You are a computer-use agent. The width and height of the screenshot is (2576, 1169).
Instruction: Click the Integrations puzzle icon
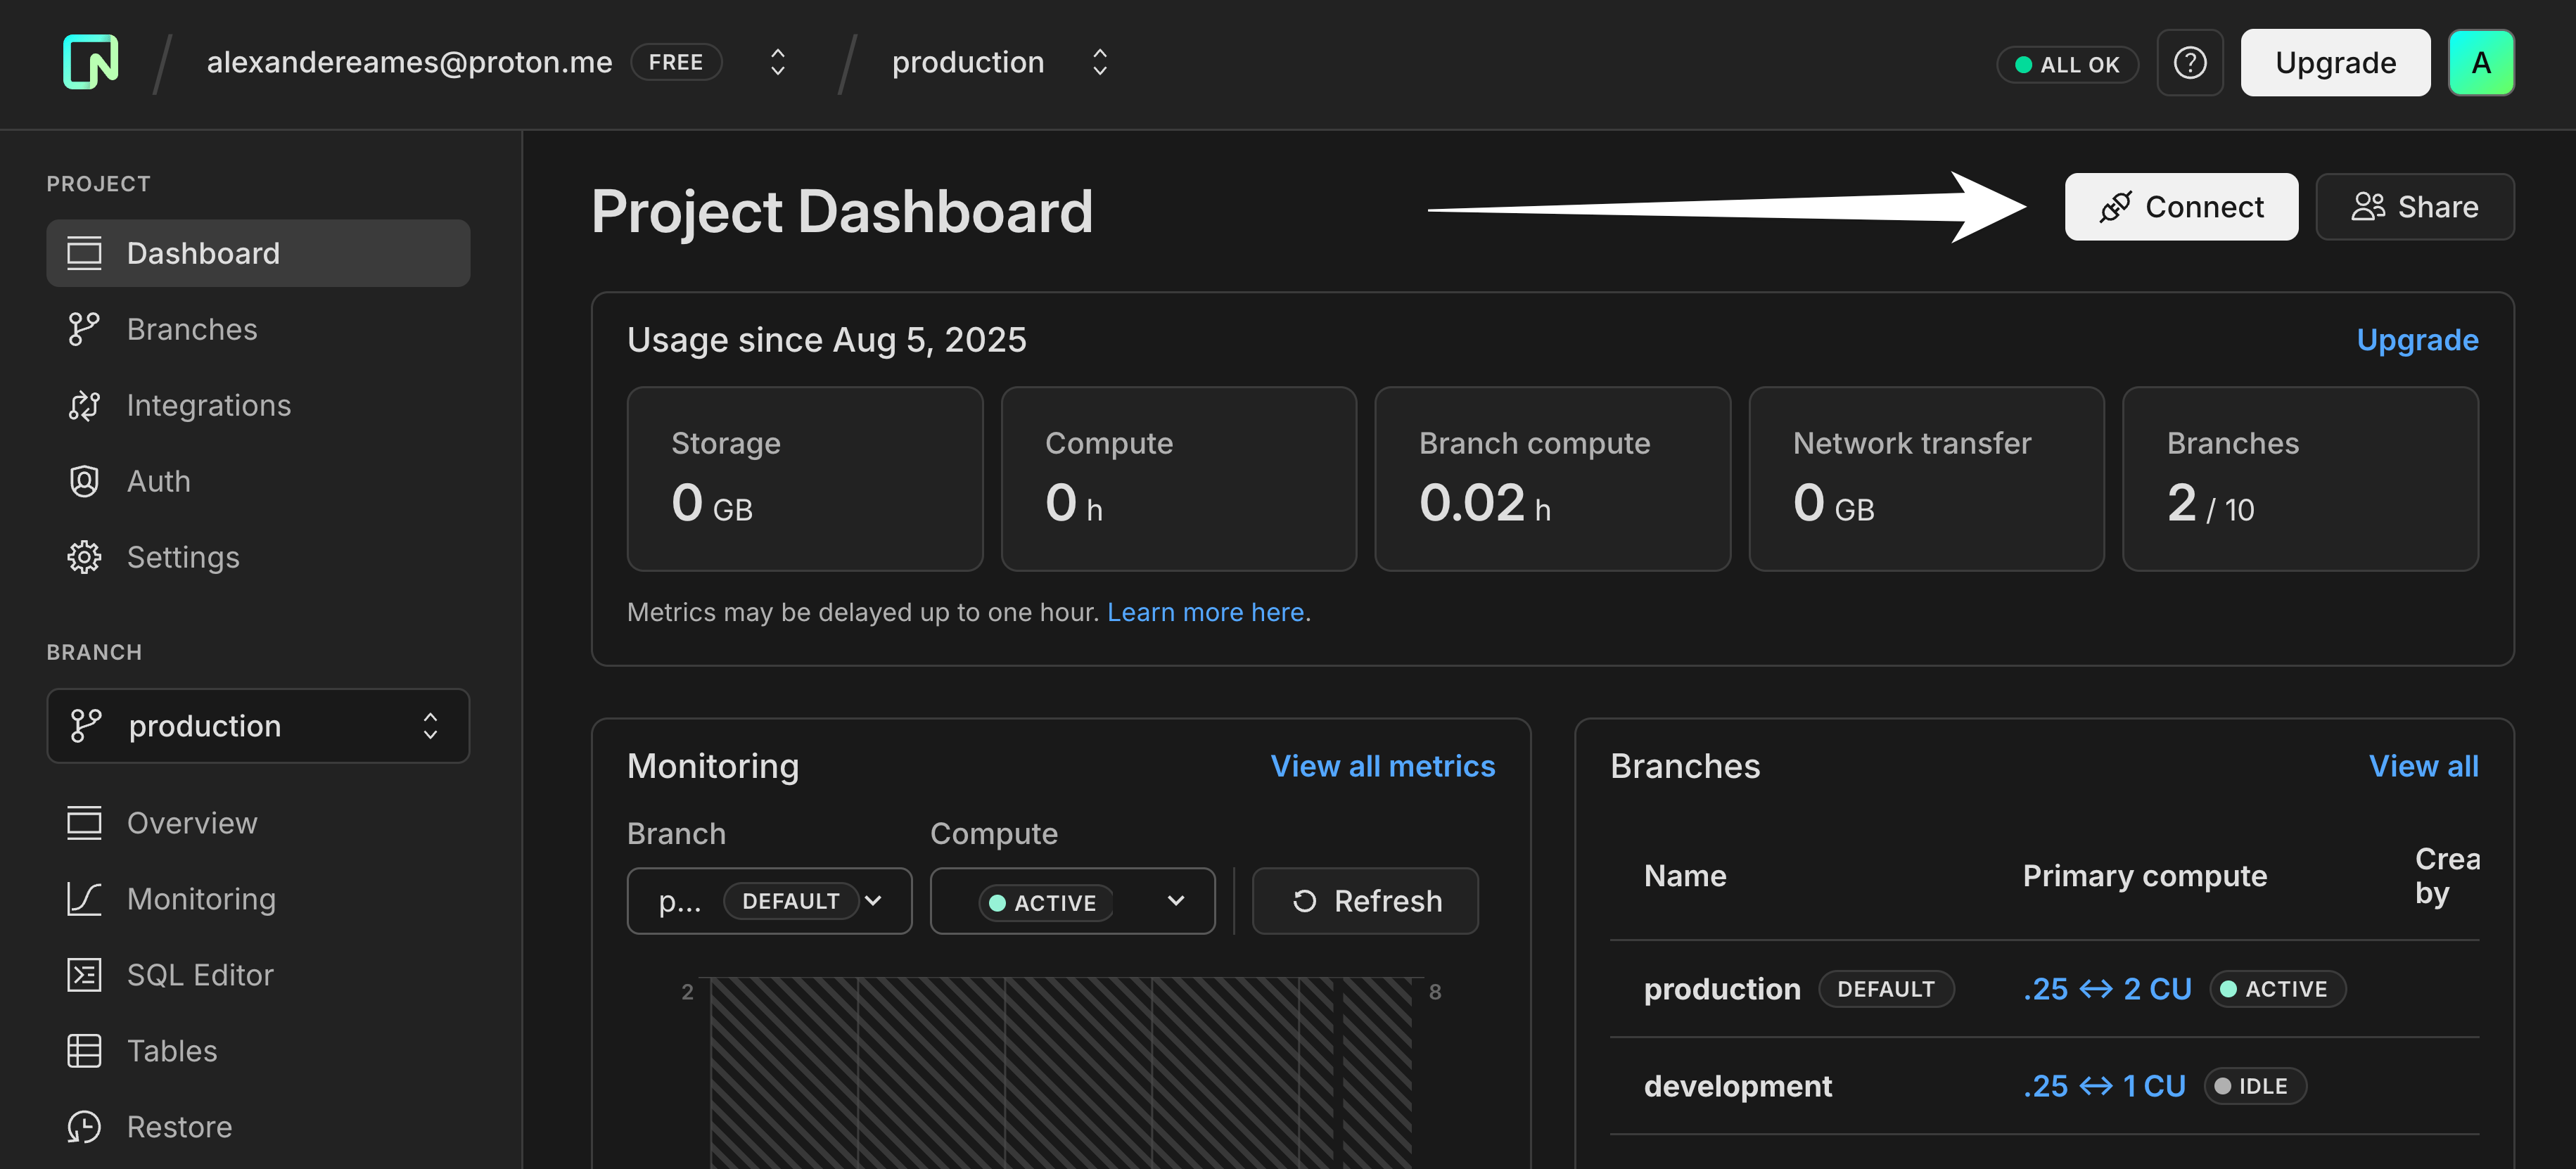point(84,405)
